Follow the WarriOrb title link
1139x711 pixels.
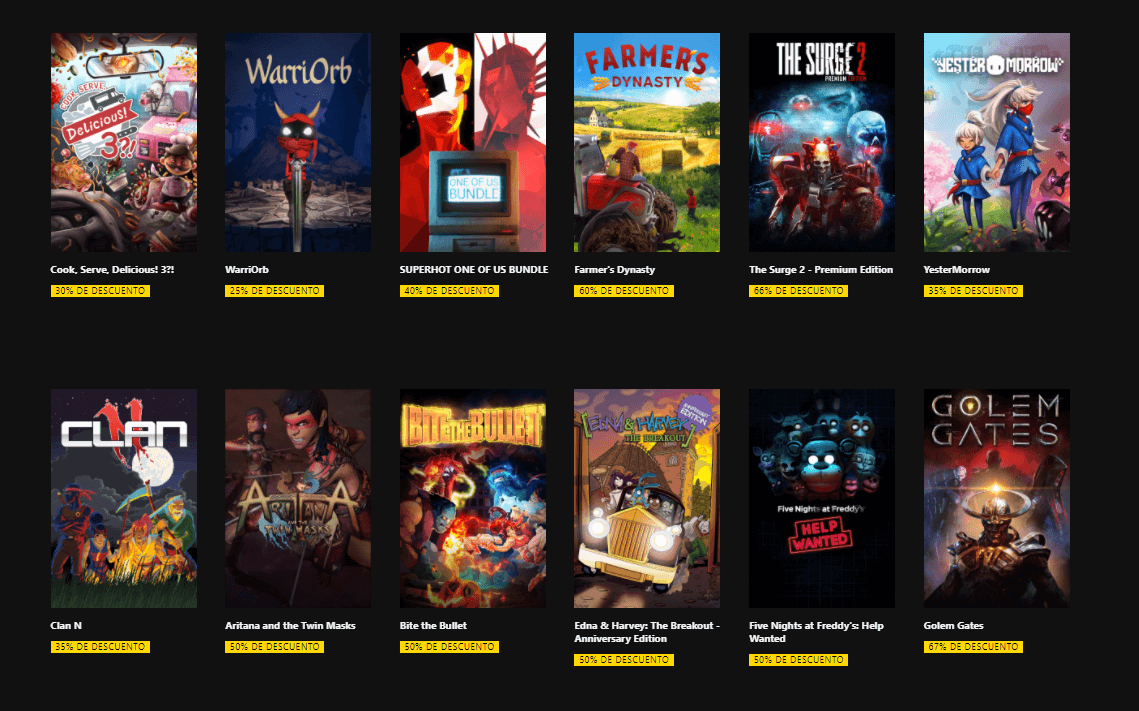(247, 269)
